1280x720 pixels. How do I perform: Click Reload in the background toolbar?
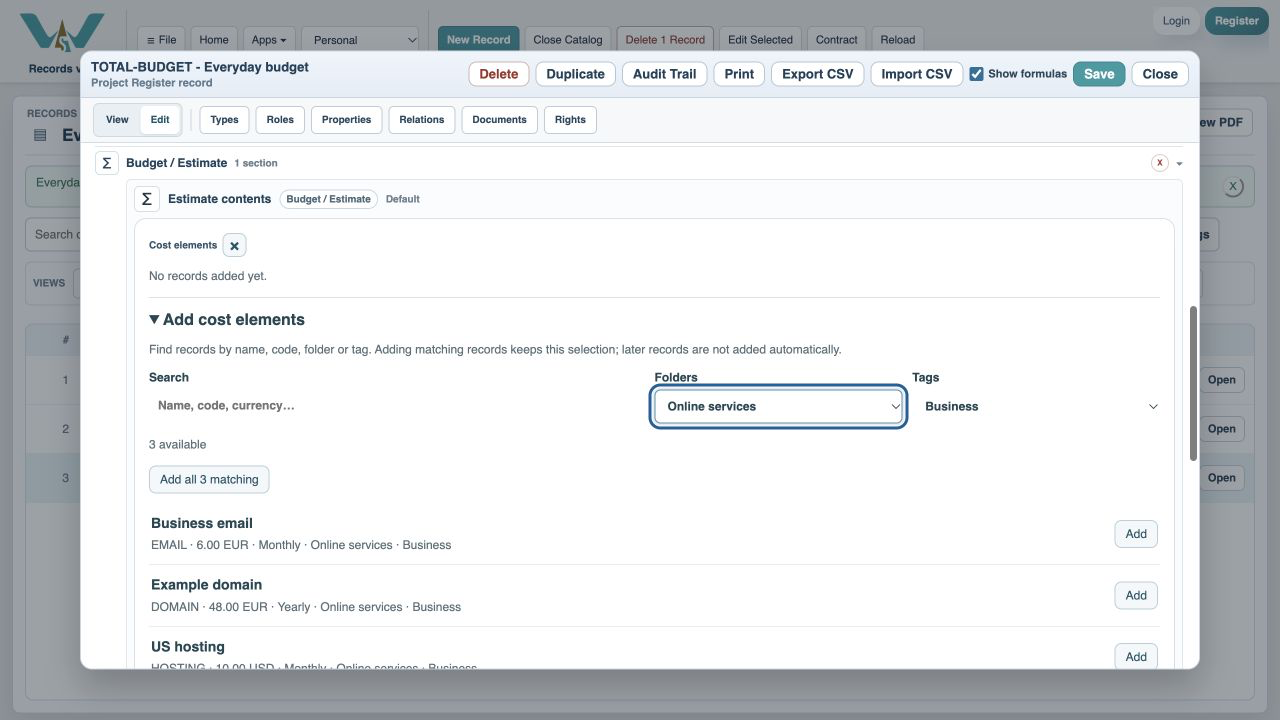click(898, 40)
